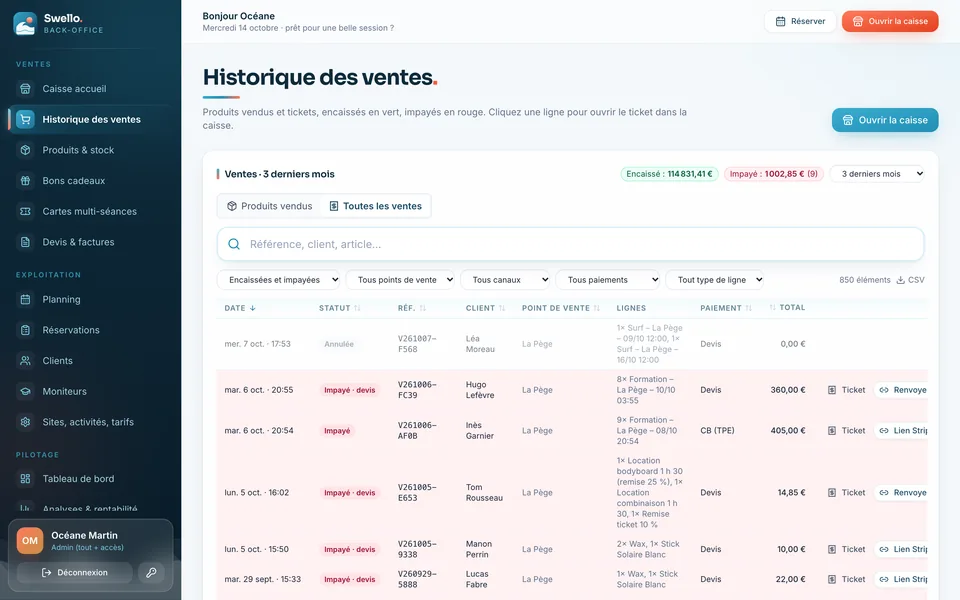The image size is (960, 600).
Task: Click Renvoyer for V261006-FC39 row
Action: click(901, 390)
